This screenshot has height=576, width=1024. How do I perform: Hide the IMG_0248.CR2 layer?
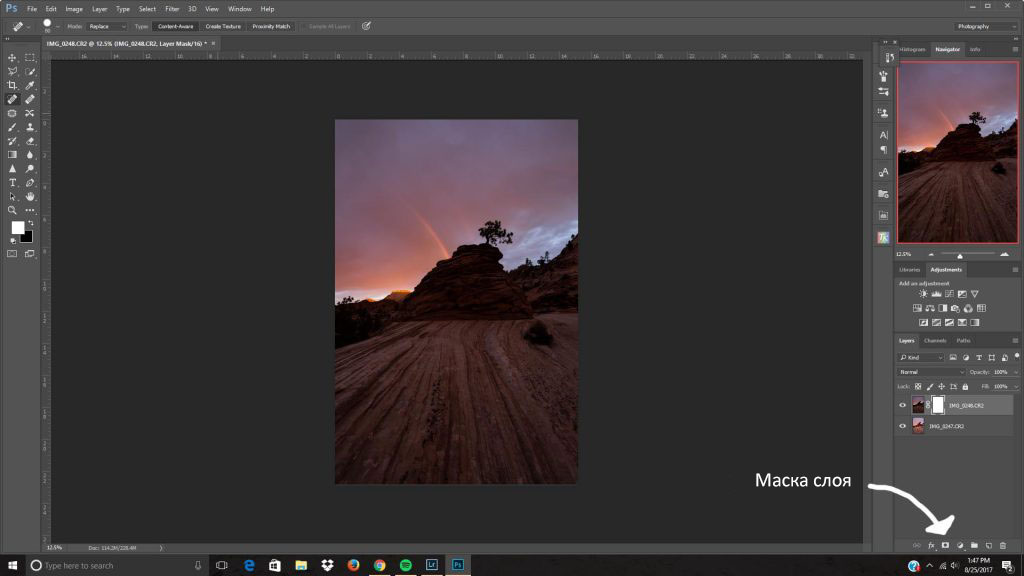click(x=903, y=405)
